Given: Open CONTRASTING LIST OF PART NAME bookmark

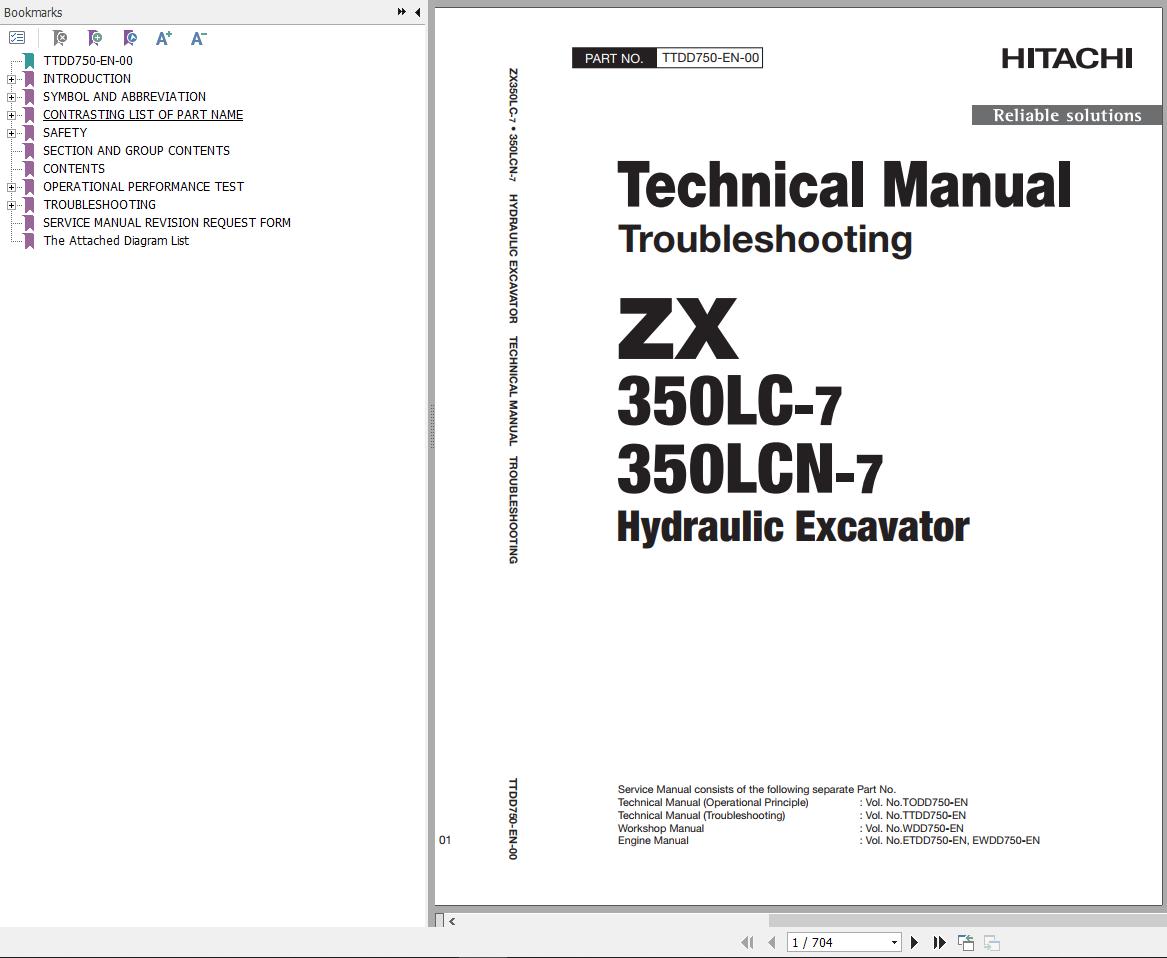Looking at the screenshot, I should 143,115.
